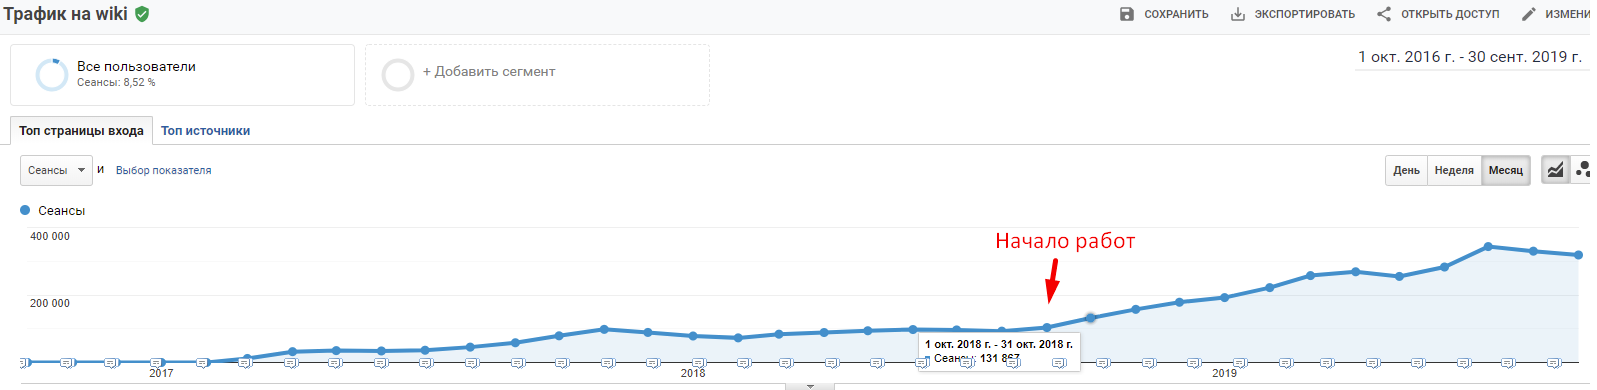Viewport: 1597px width, 390px height.
Task: Set chart granularity to Неделя
Action: pos(1454,170)
